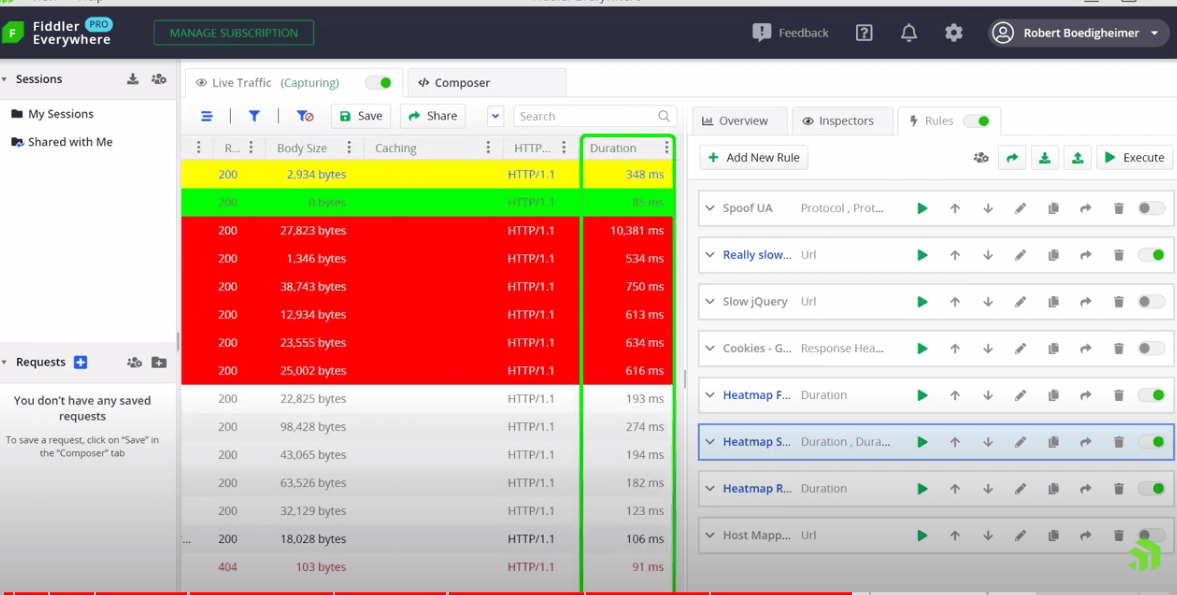Import sessions with download icon
The height and width of the screenshot is (595, 1177).
click(x=133, y=79)
